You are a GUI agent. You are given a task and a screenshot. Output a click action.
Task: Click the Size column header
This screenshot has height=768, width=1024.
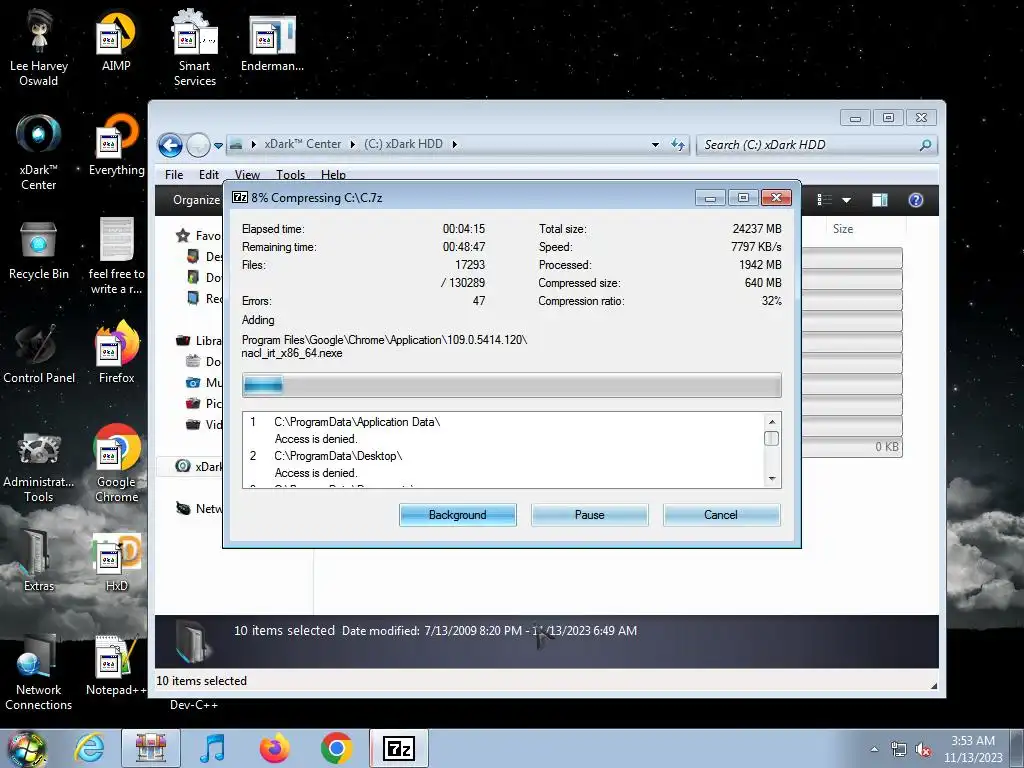843,229
